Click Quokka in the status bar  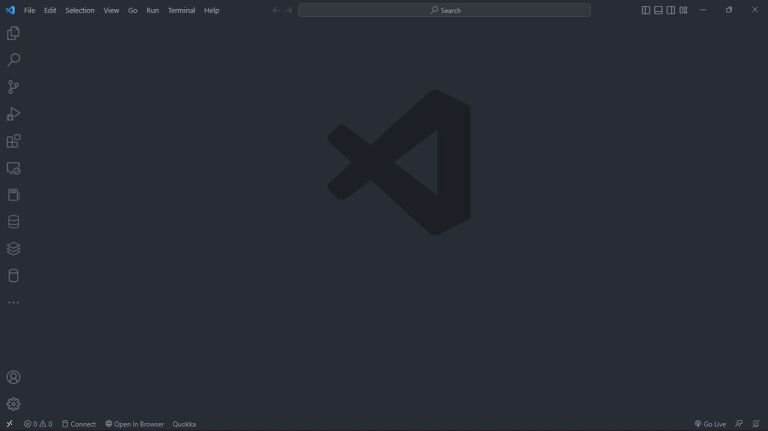click(x=184, y=424)
